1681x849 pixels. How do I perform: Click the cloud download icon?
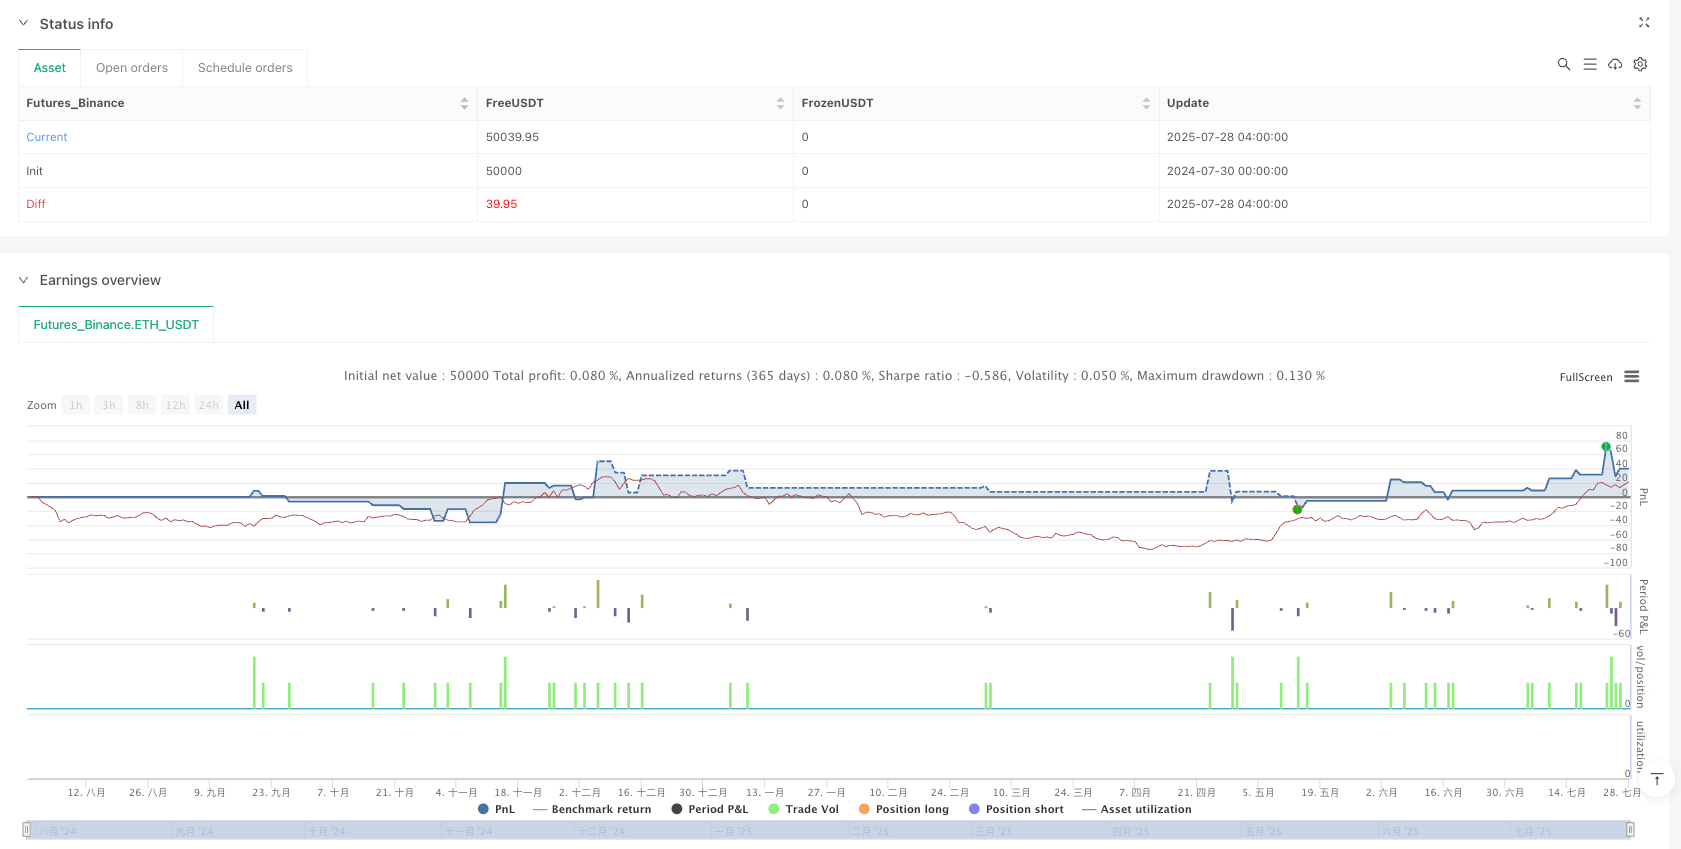pyautogui.click(x=1615, y=64)
